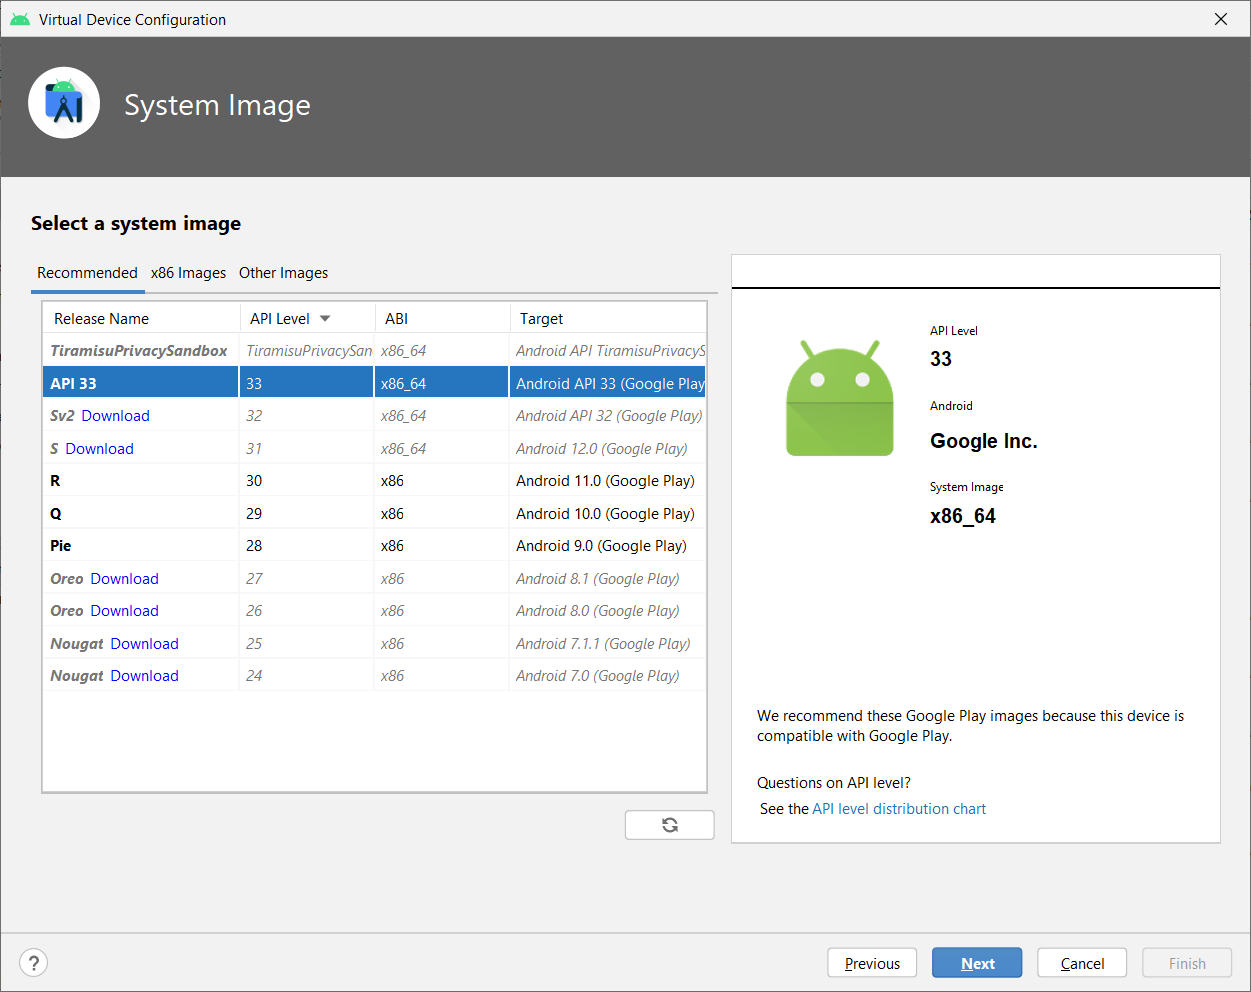Image resolution: width=1251 pixels, height=992 pixels.
Task: Open the help question mark icon
Action: point(34,963)
